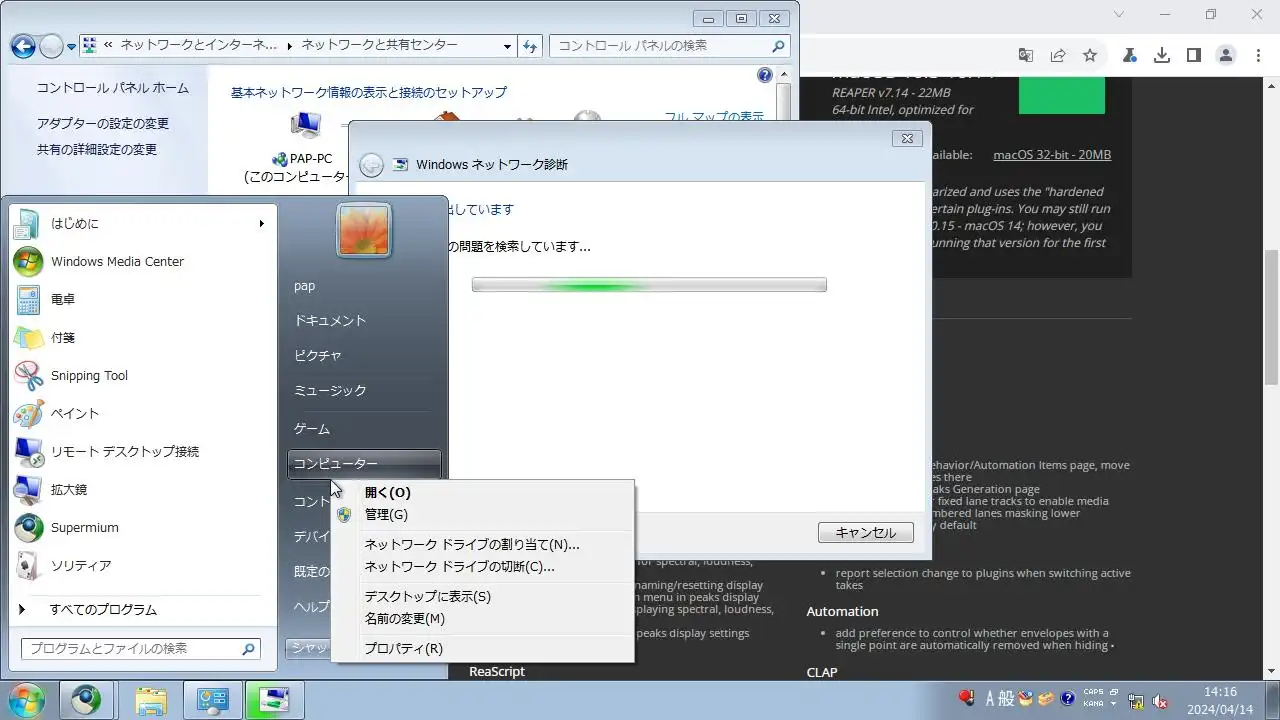This screenshot has width=1280, height=720.
Task: Choose Properties (プロパティ) in the context menu
Action: point(482,648)
